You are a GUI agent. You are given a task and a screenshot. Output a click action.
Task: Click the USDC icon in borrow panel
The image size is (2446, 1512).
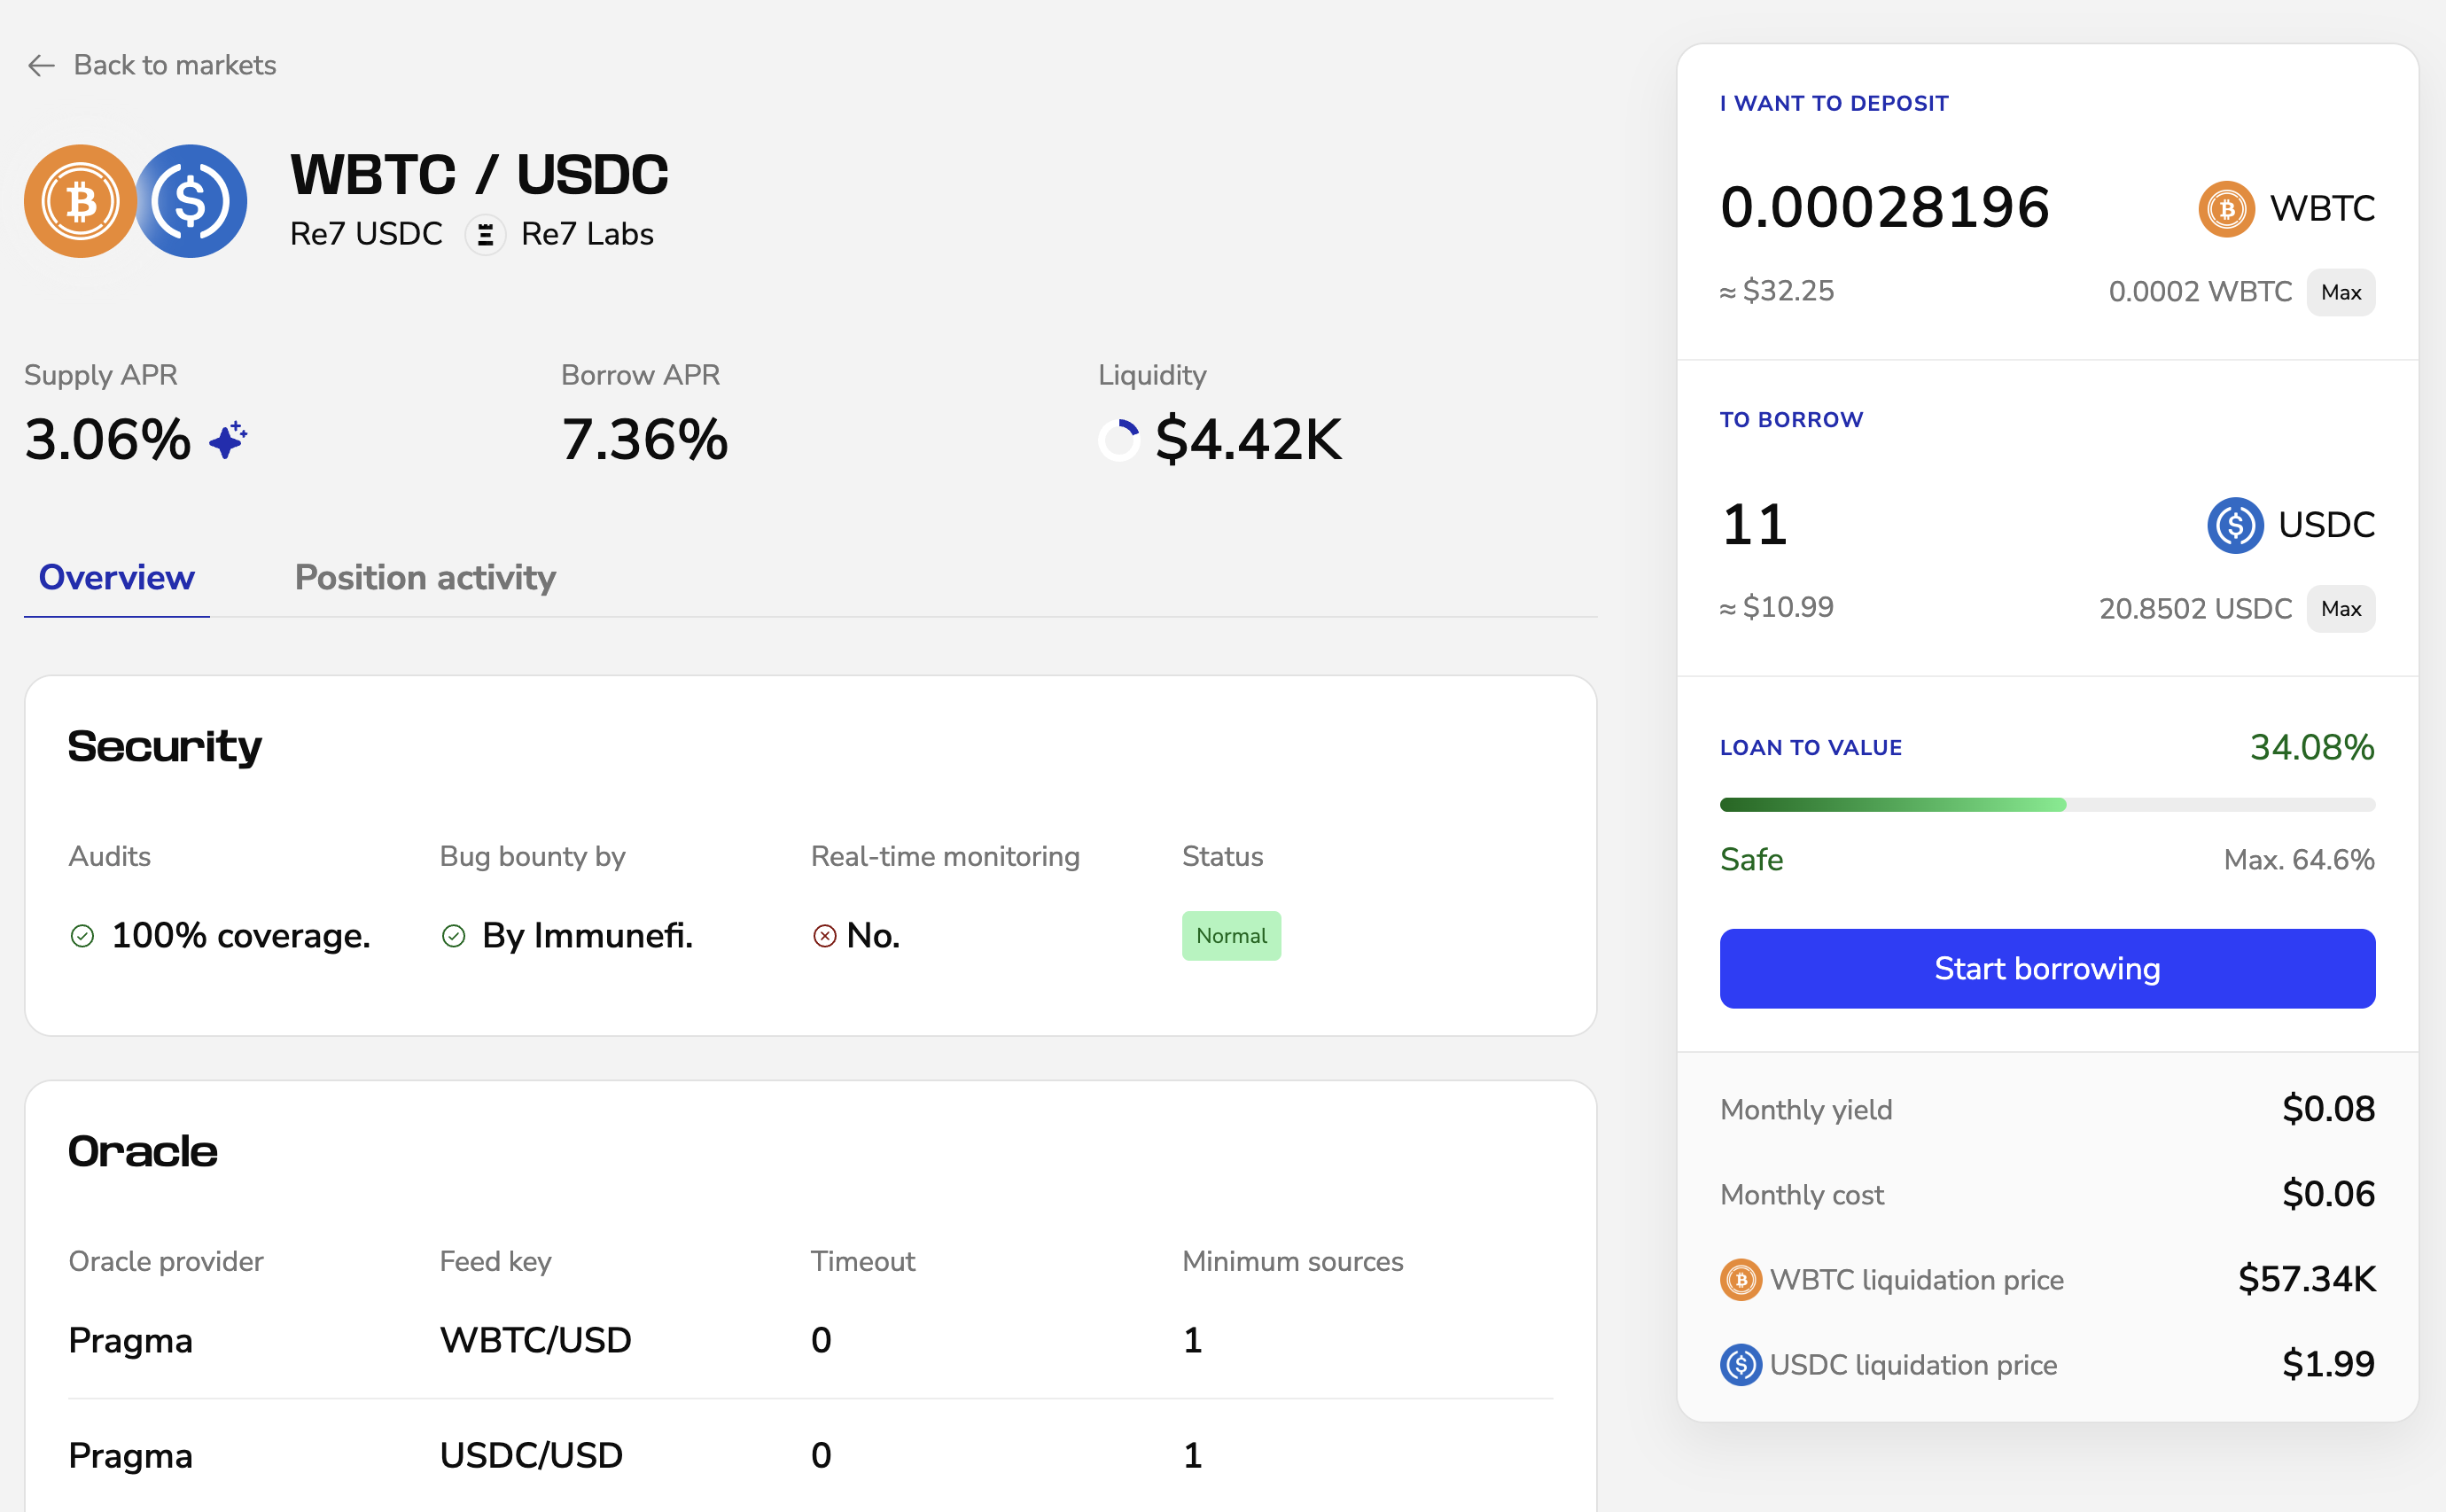pos(2234,525)
